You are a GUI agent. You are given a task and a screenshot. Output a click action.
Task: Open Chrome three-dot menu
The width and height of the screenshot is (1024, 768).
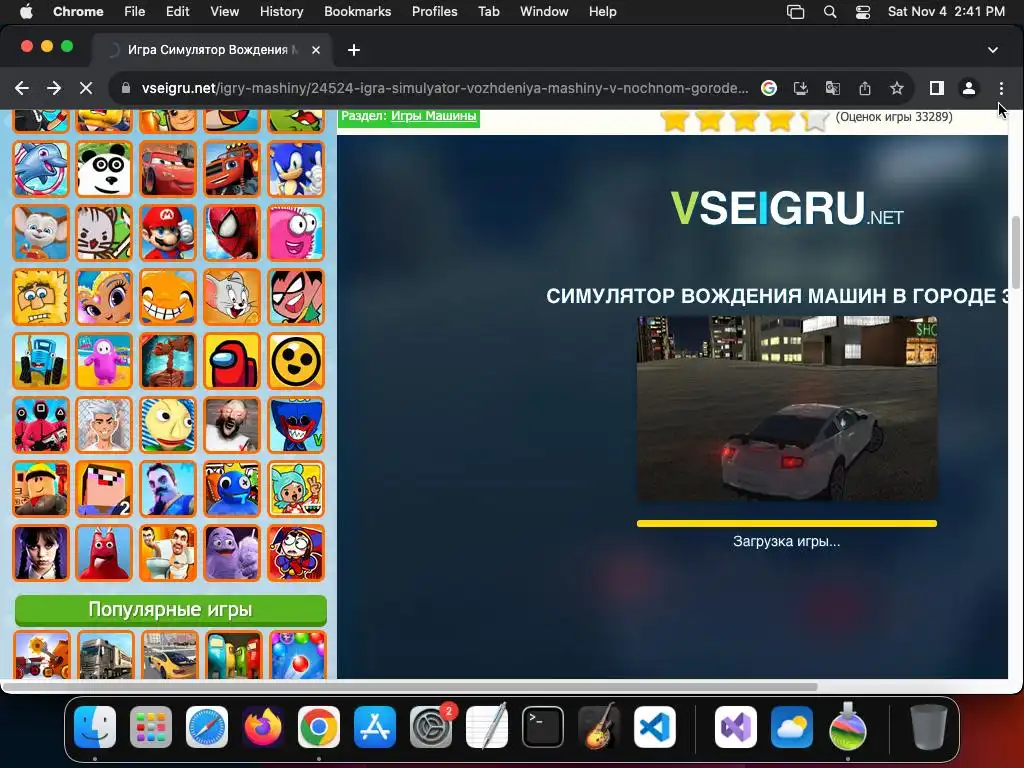1000,88
